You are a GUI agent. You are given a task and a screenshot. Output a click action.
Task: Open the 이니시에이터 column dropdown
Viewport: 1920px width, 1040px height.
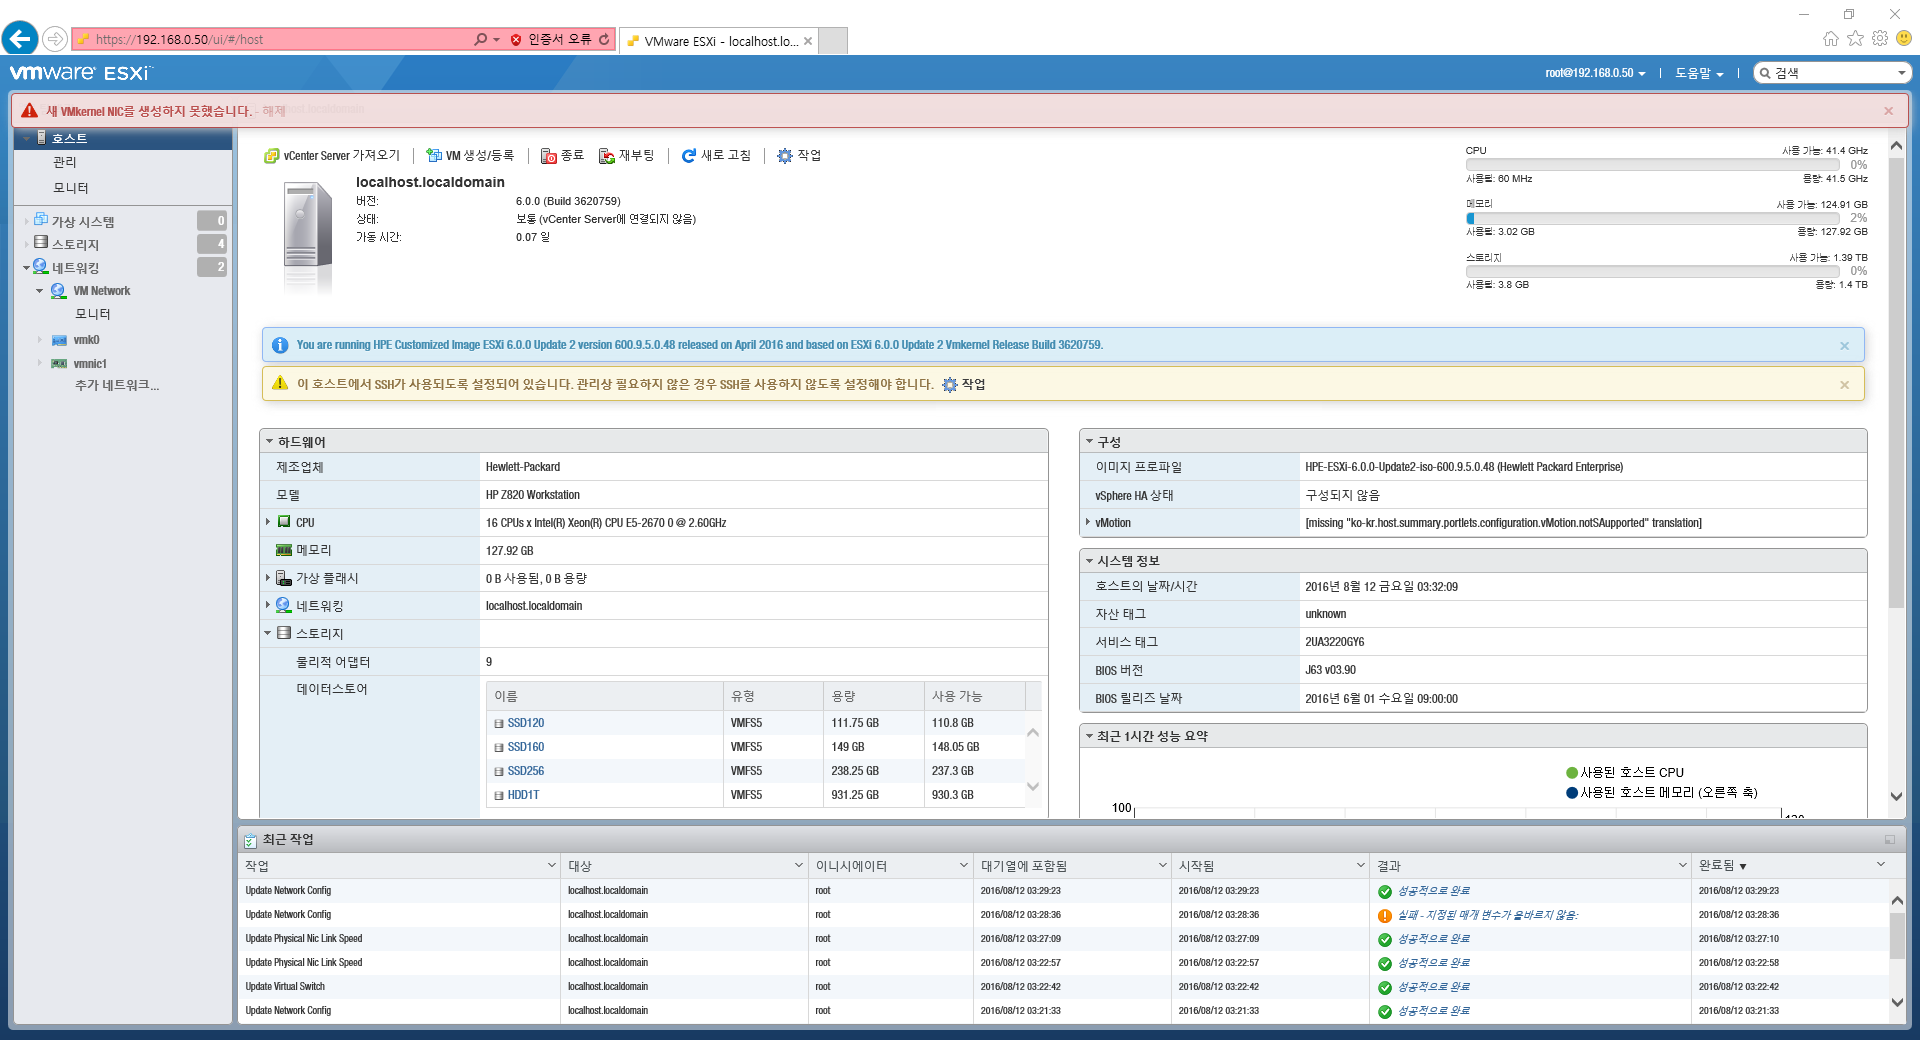(x=964, y=865)
